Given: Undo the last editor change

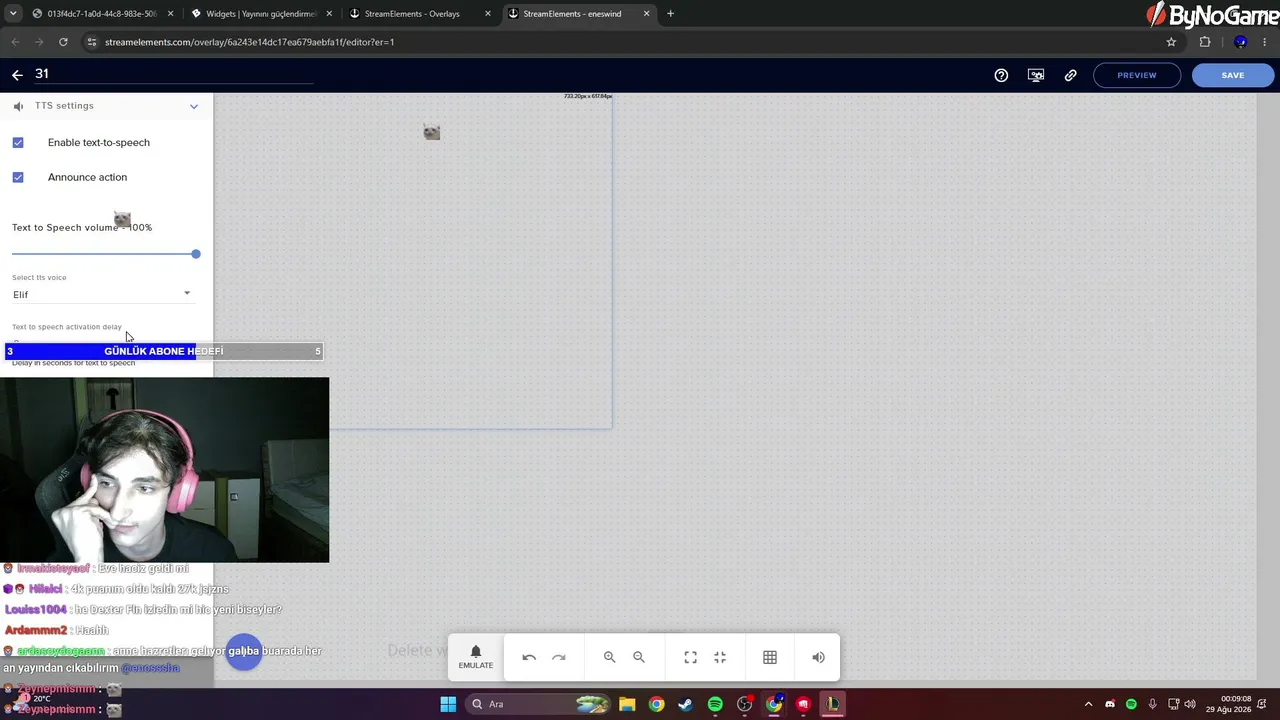Looking at the screenshot, I should pyautogui.click(x=529, y=657).
